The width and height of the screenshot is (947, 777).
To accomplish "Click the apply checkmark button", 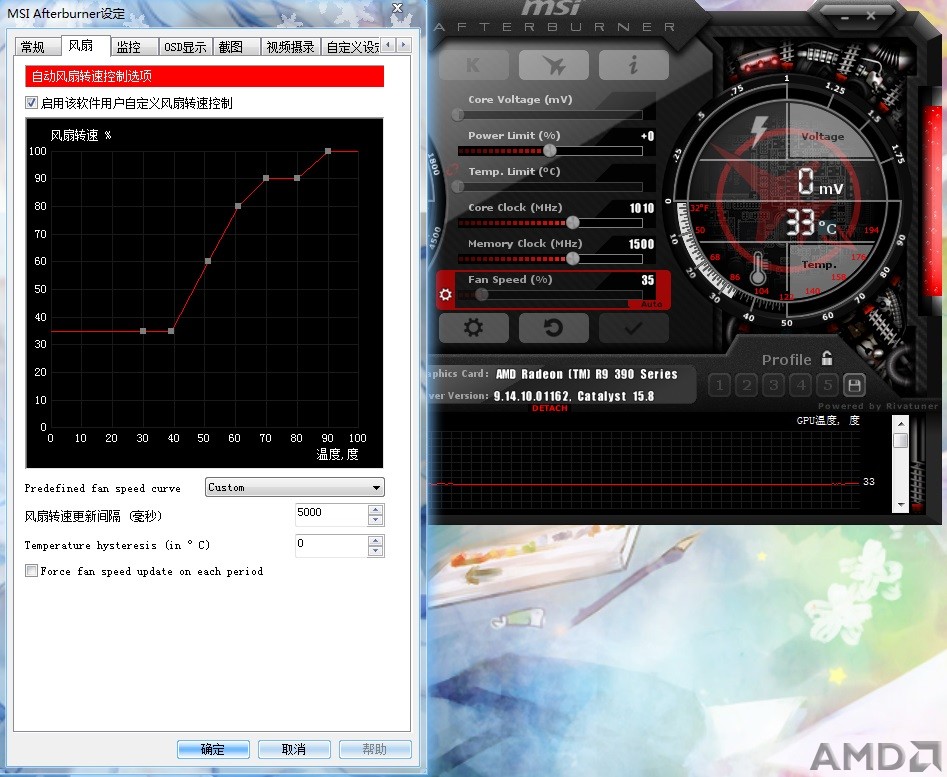I will (634, 328).
